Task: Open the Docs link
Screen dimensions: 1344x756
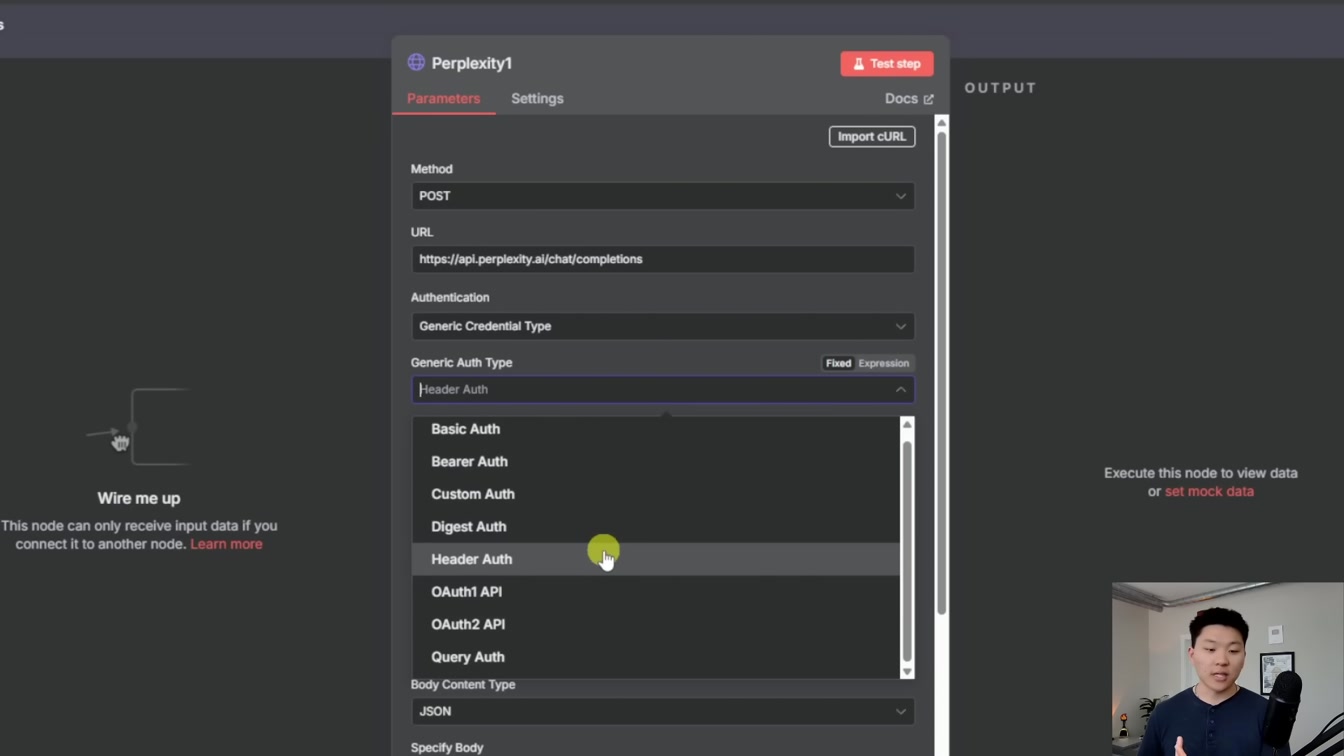Action: [x=909, y=99]
